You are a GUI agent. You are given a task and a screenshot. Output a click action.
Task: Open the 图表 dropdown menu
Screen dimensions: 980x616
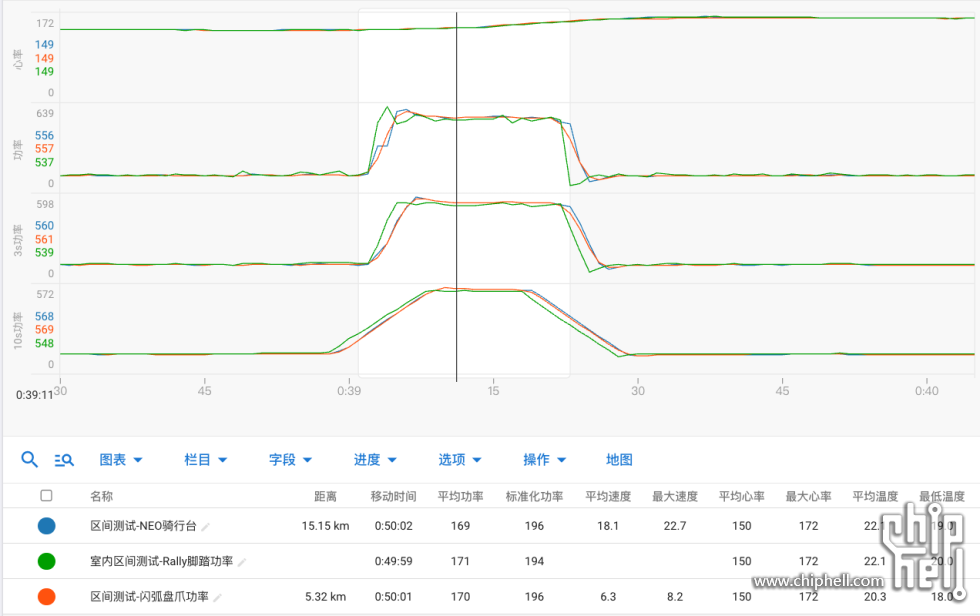[121, 460]
